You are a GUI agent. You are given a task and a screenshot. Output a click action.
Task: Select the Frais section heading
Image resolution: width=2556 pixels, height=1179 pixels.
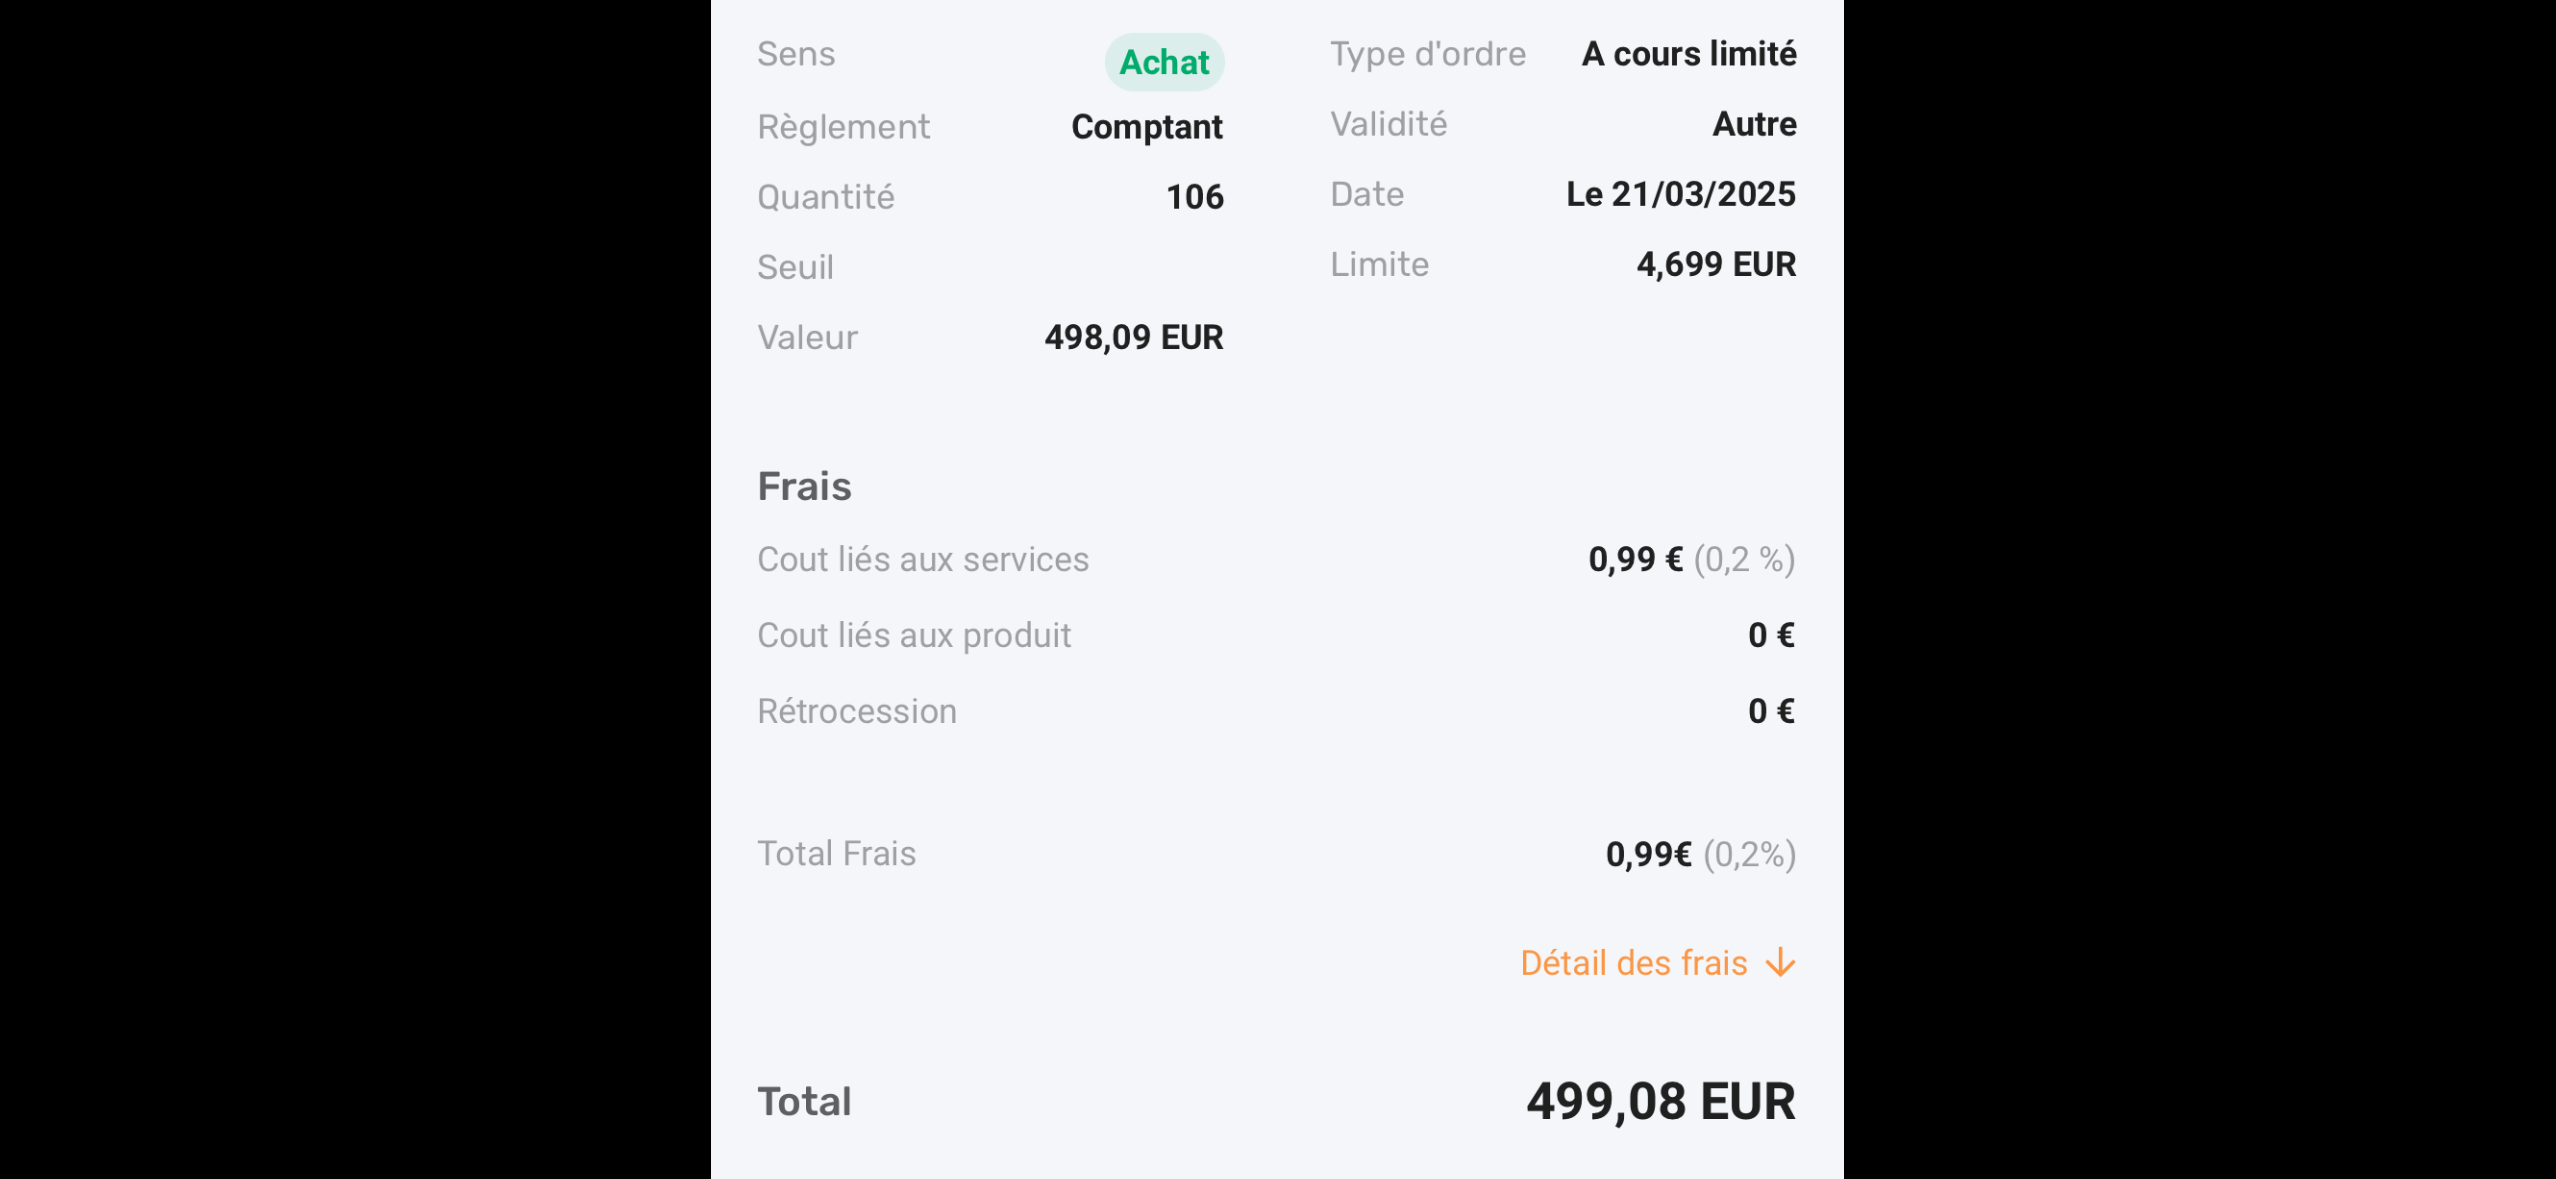[804, 486]
